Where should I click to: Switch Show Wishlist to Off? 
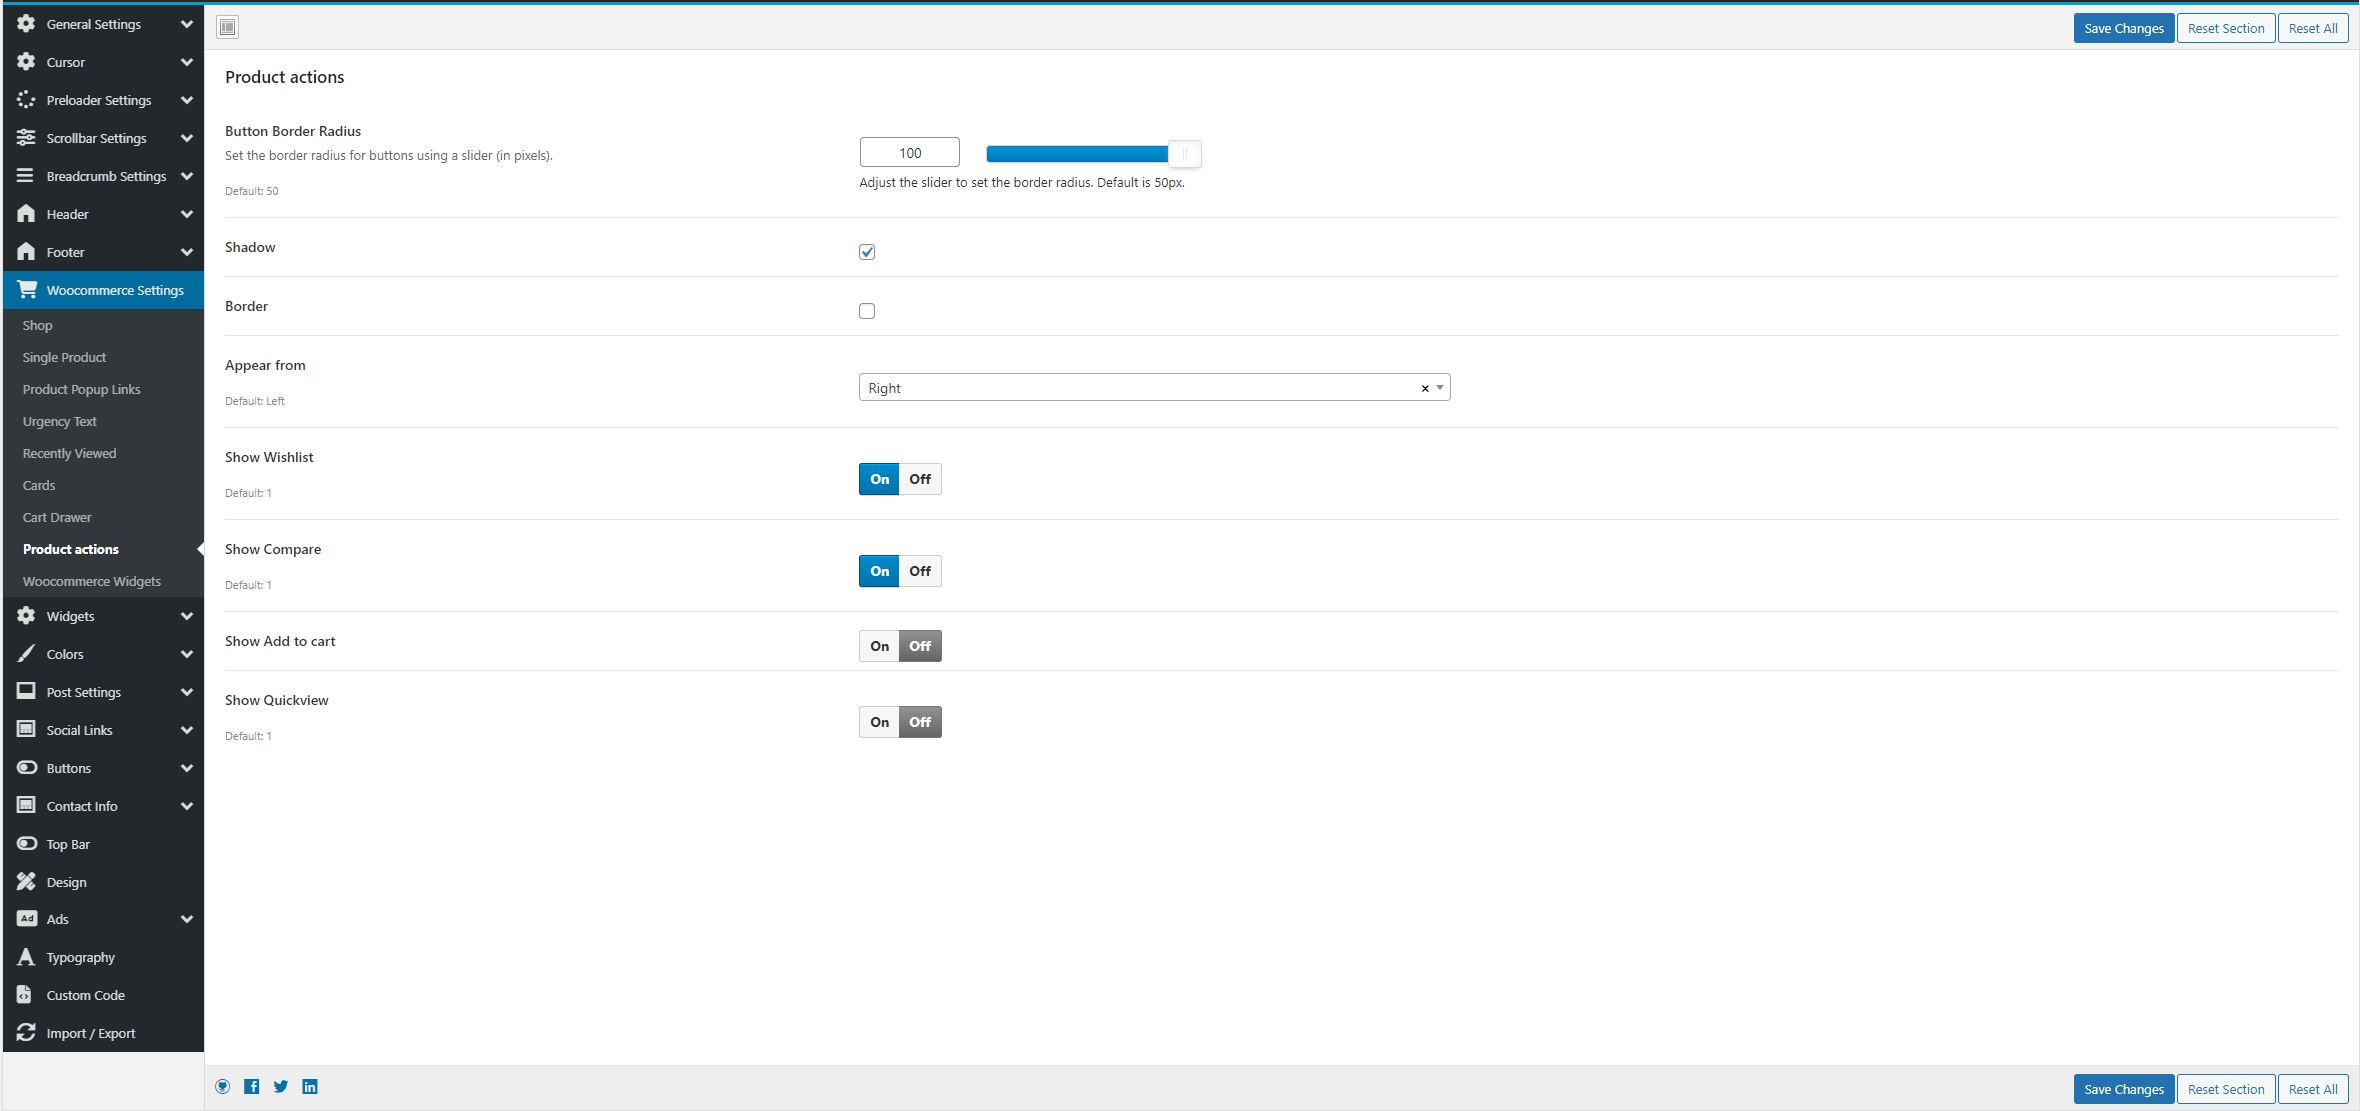(x=920, y=479)
